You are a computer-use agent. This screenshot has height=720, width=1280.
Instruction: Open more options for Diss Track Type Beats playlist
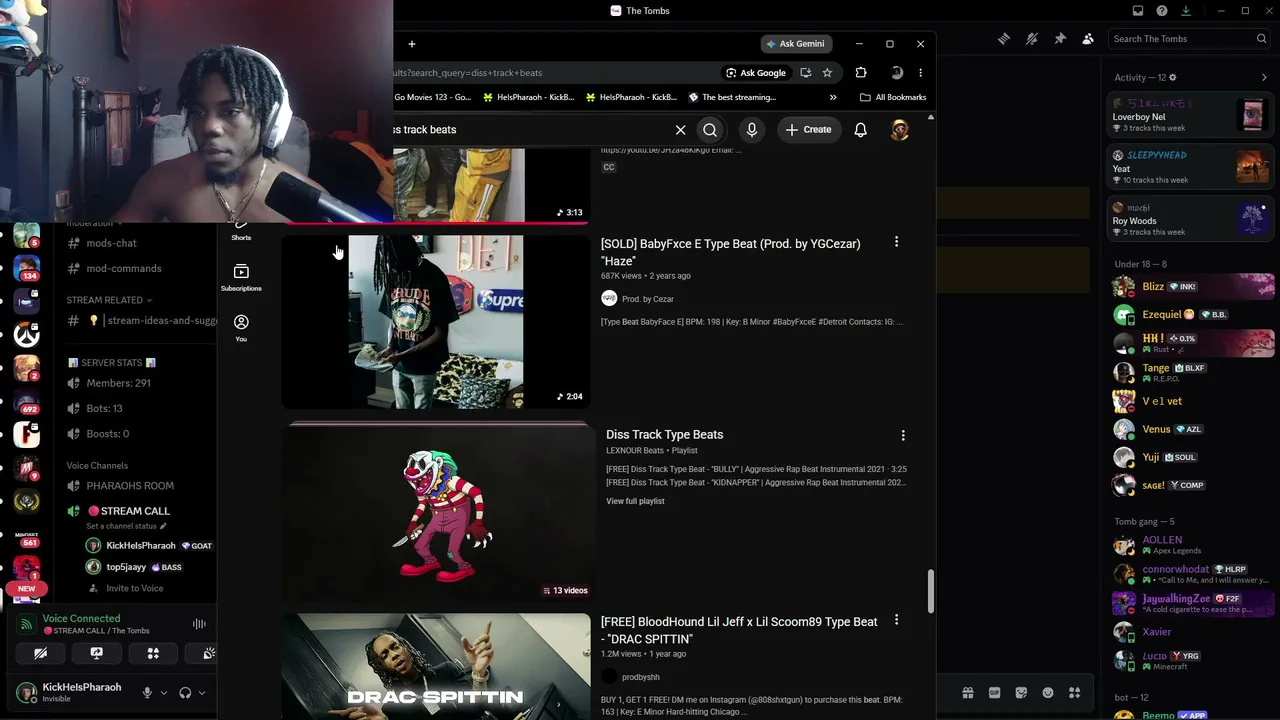click(903, 435)
